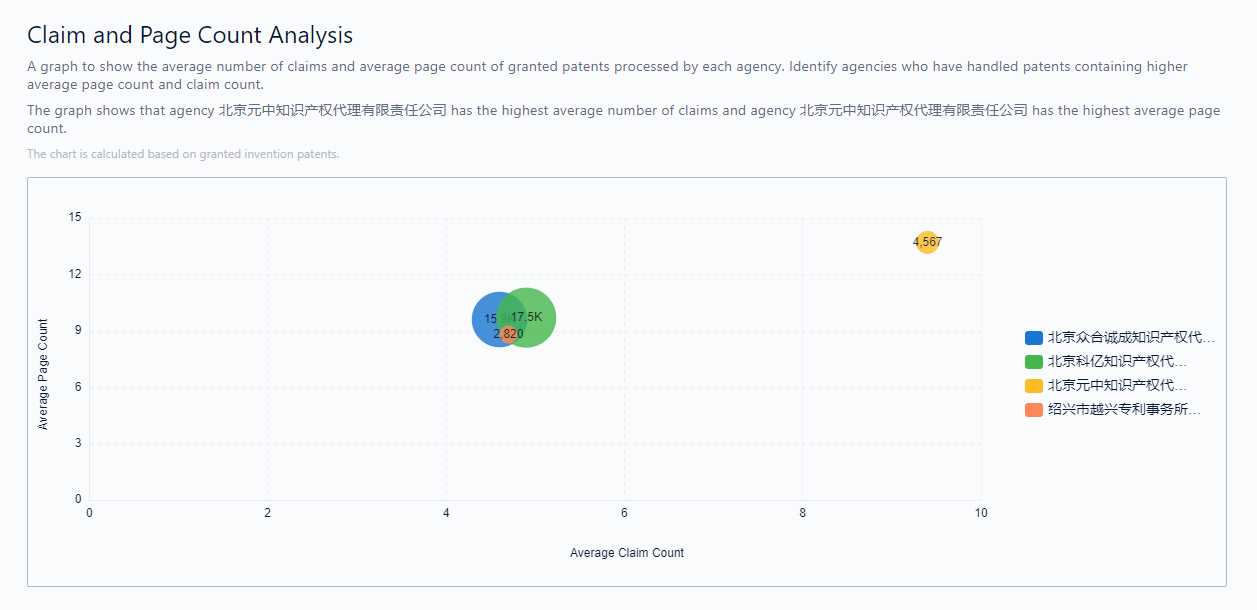Click the small orange bubble labeled 2,820
This screenshot has height=610, width=1257.
[x=509, y=334]
